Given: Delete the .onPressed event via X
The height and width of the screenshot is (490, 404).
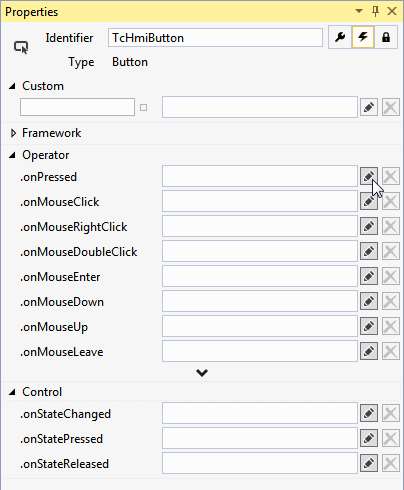Looking at the screenshot, I should pos(391,176).
